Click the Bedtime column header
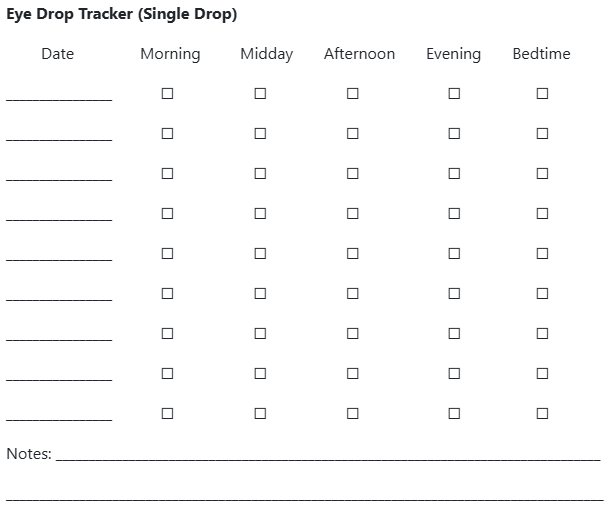The height and width of the screenshot is (510, 613). pyautogui.click(x=541, y=54)
